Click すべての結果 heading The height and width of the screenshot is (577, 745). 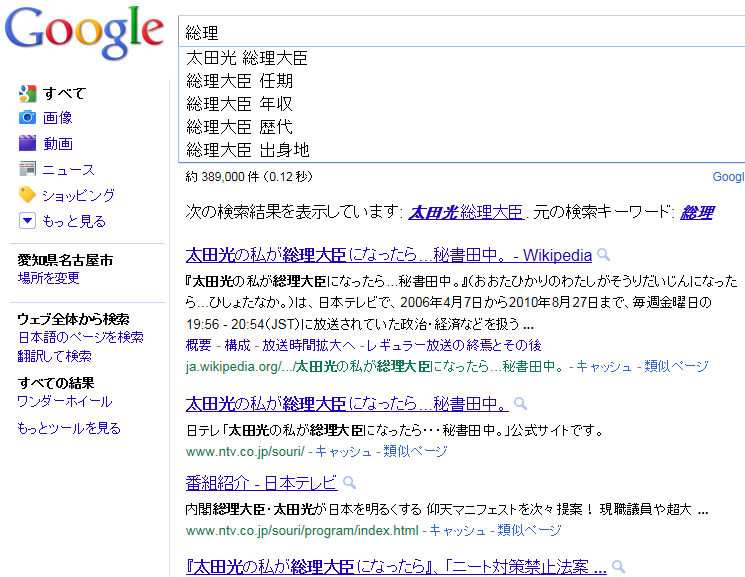pyautogui.click(x=56, y=383)
